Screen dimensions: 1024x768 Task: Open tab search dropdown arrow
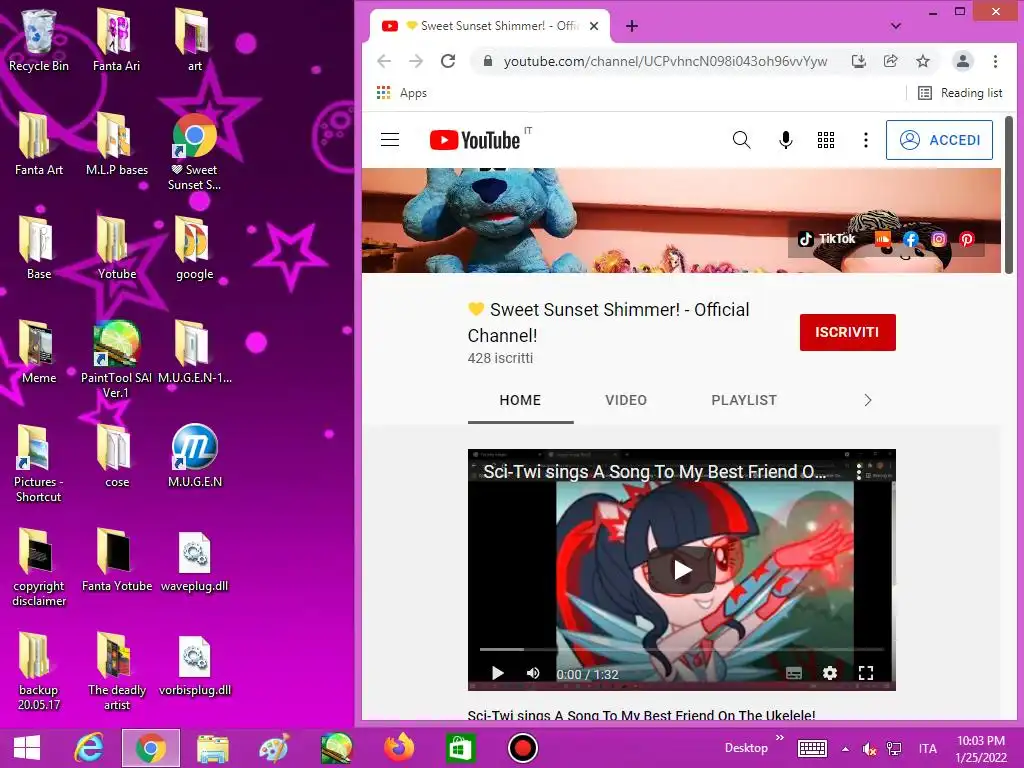pyautogui.click(x=896, y=26)
